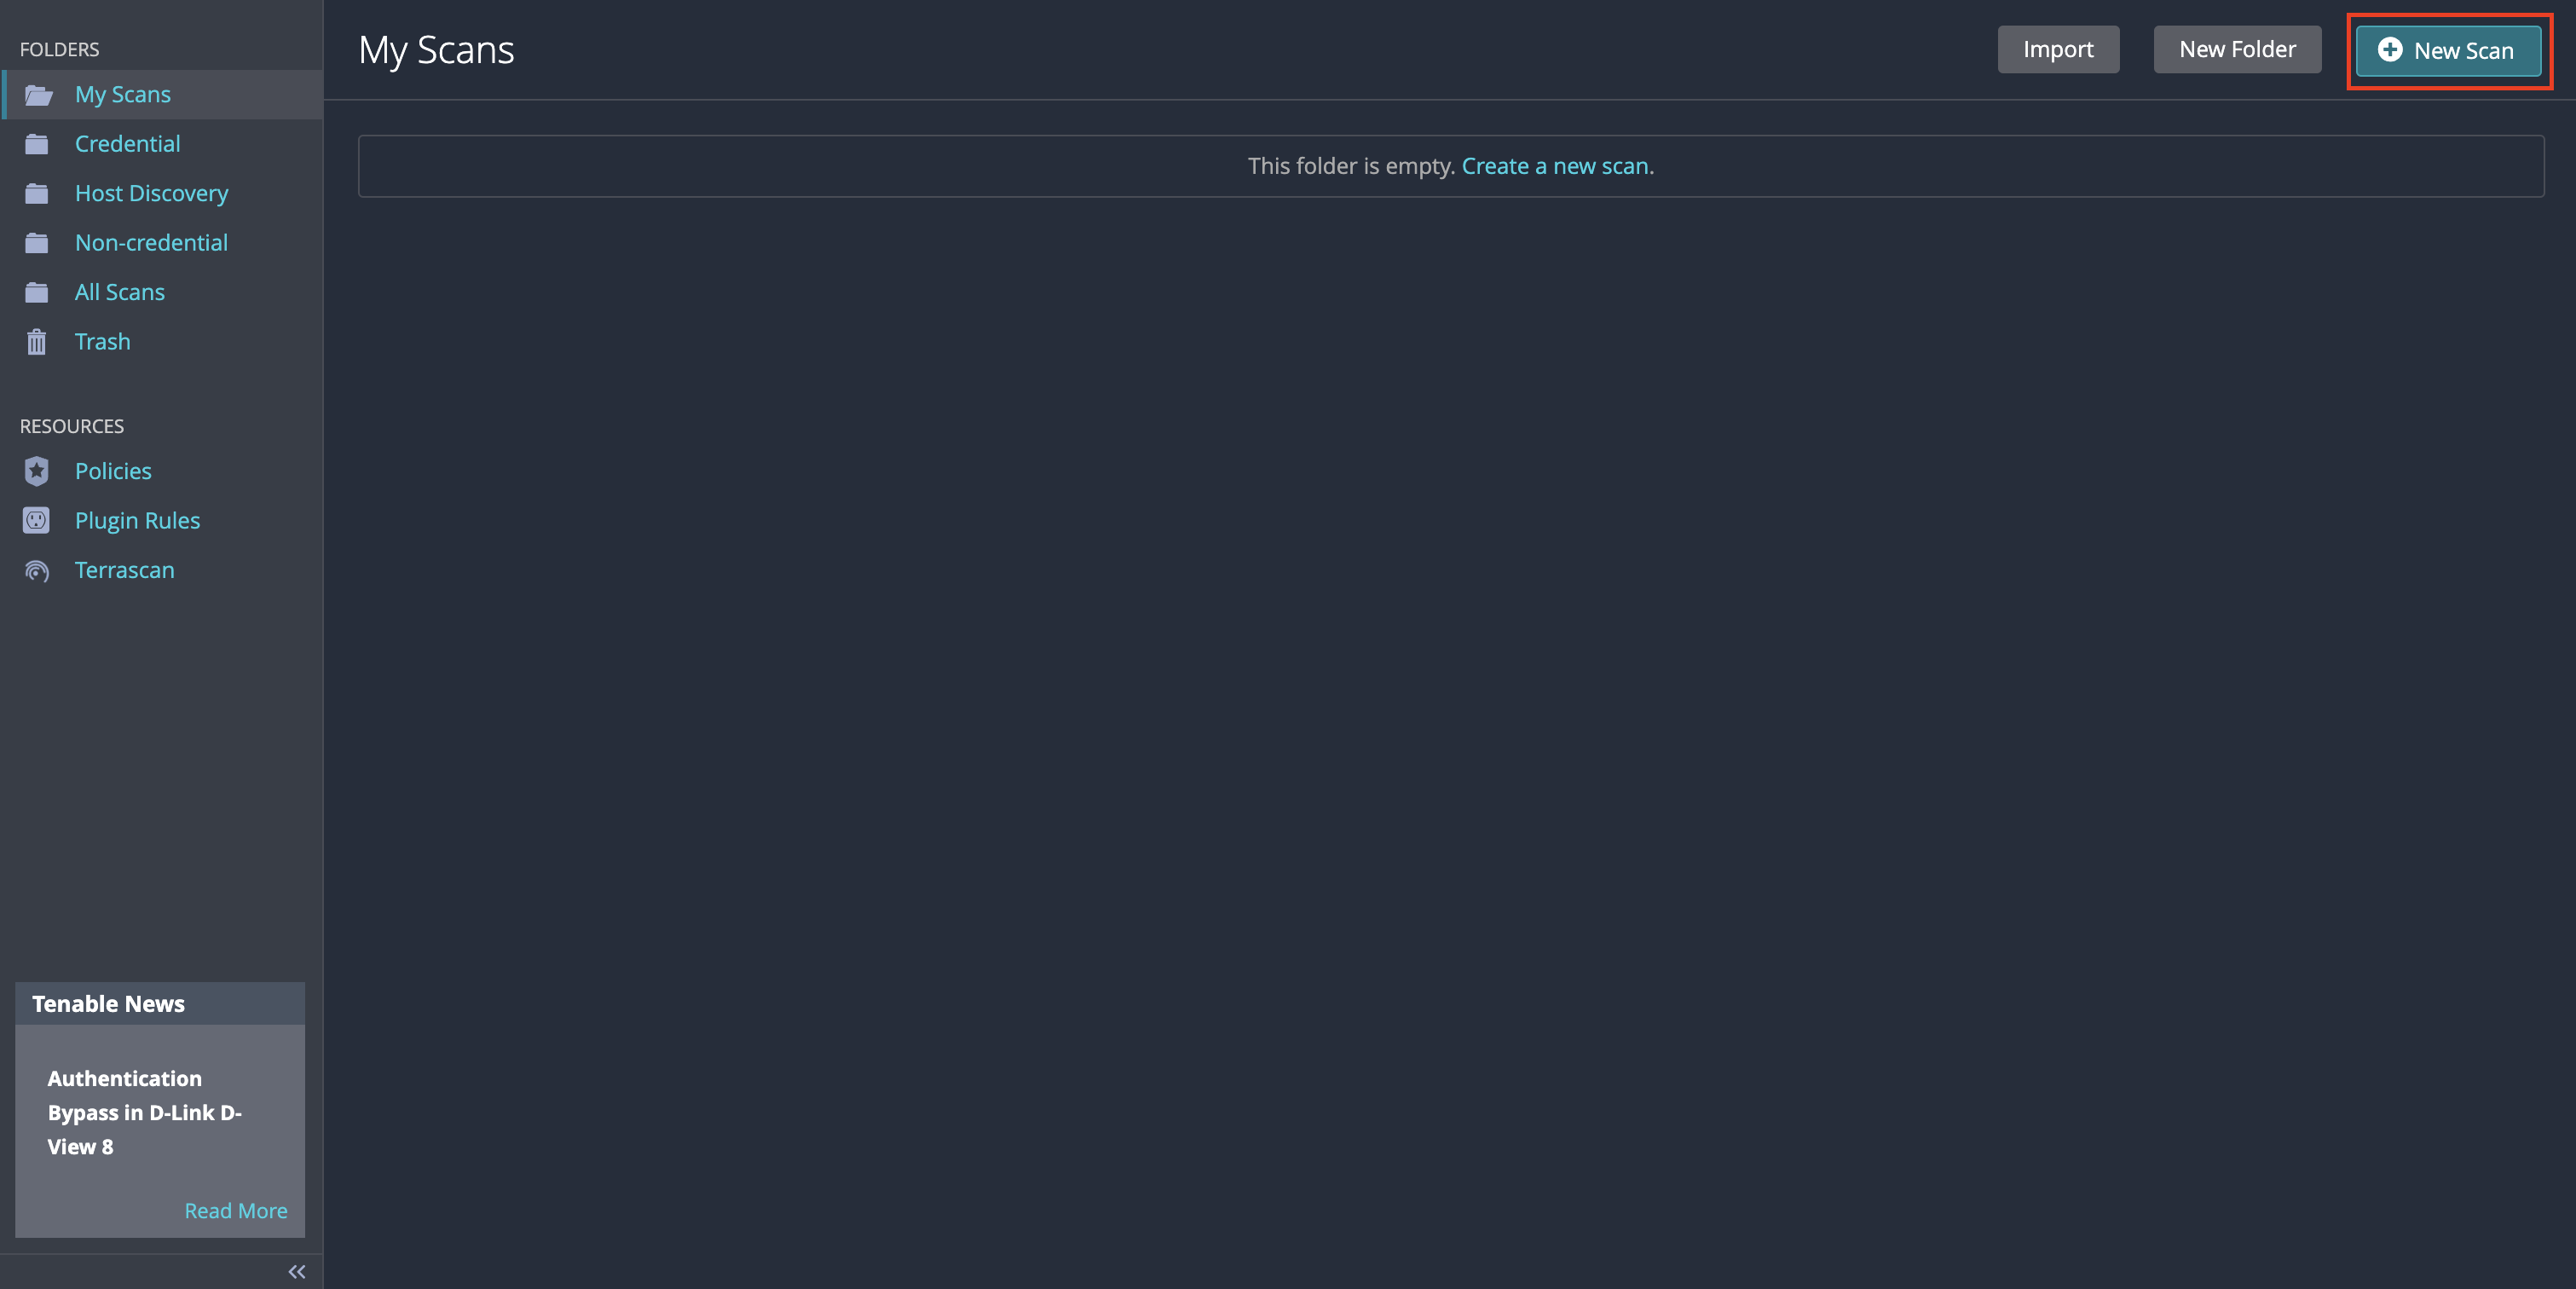Click the radar icon beside Terrascan
Screen dimensions: 2576x1289
37,570
